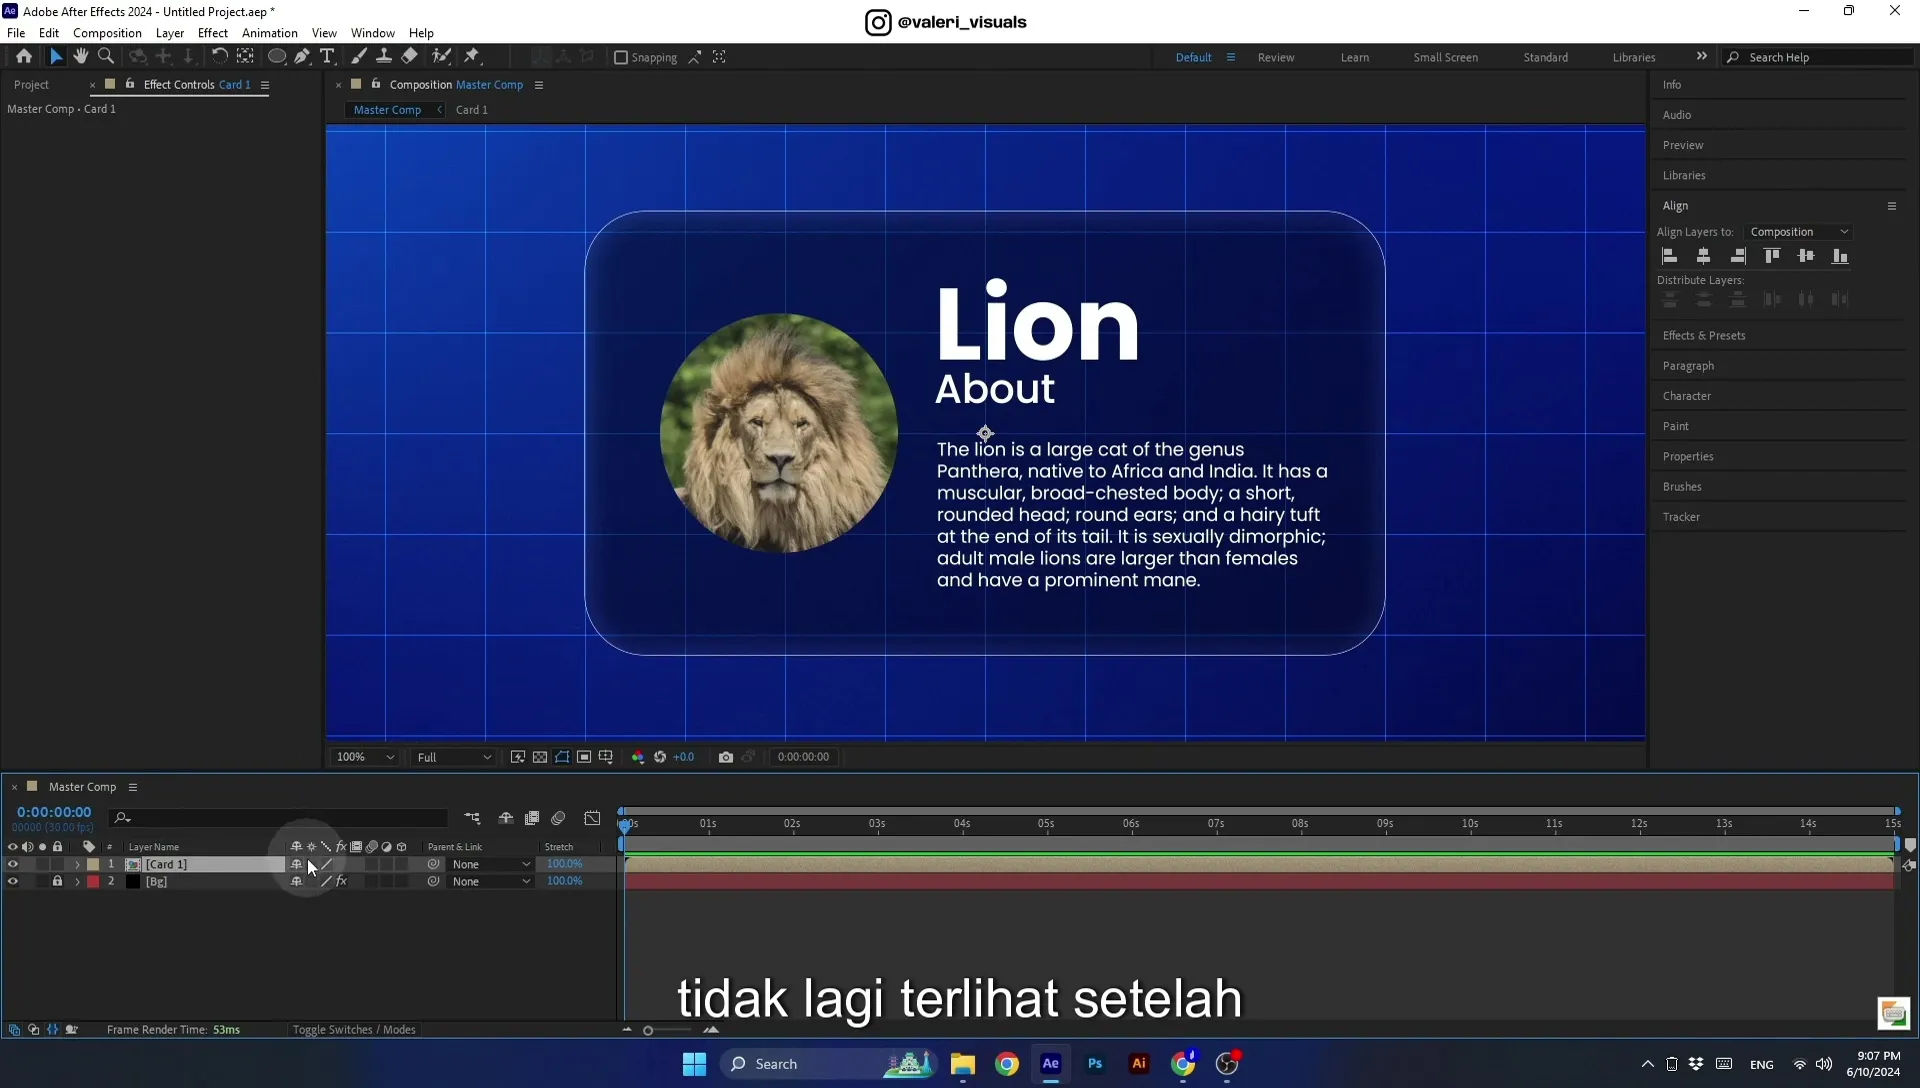The width and height of the screenshot is (1920, 1088).
Task: Open the Effect menu
Action: coord(213,33)
